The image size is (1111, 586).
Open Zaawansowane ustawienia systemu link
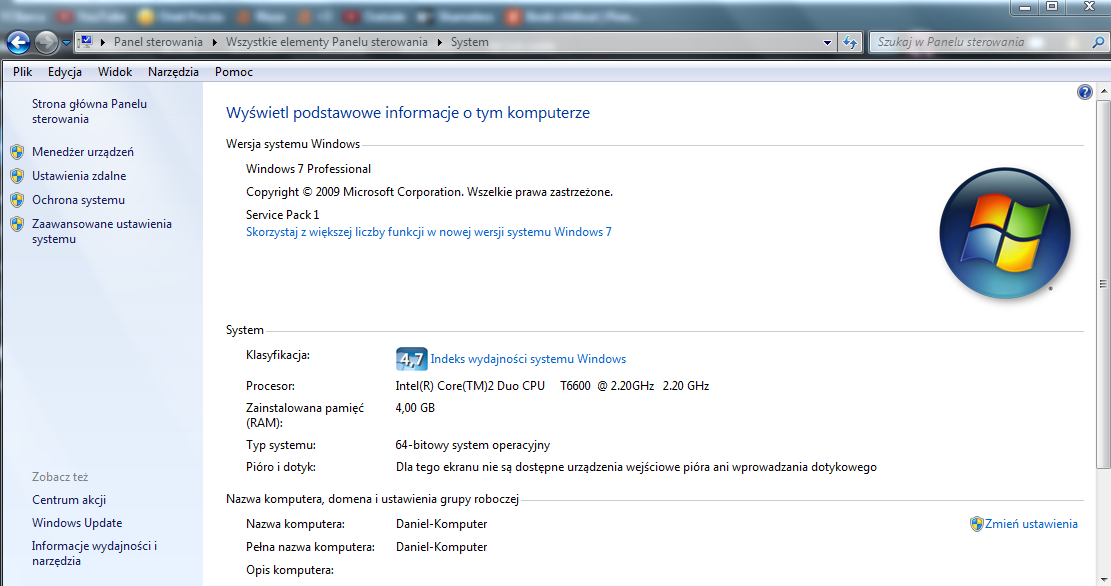pyautogui.click(x=101, y=231)
